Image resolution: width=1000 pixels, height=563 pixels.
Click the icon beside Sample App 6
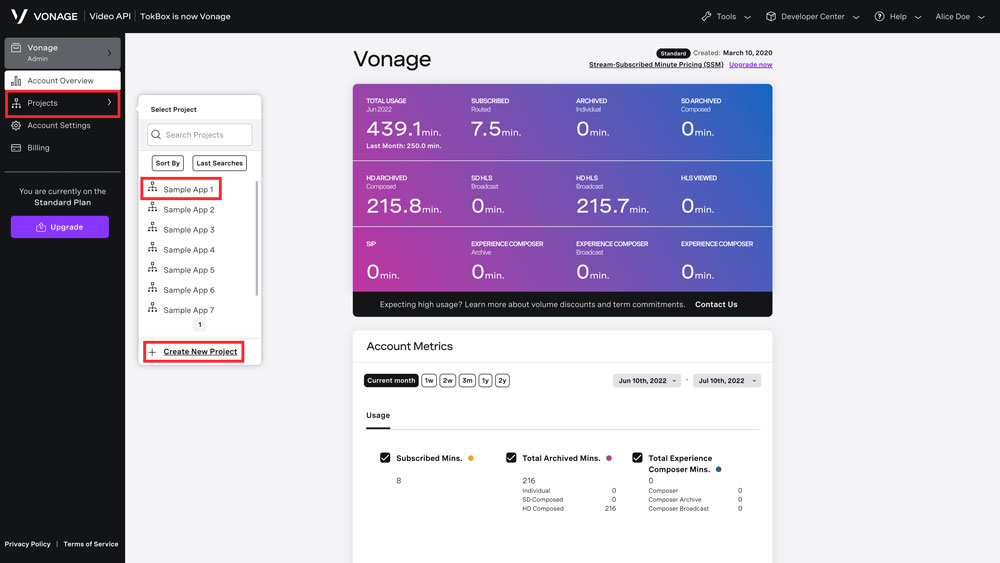click(152, 288)
